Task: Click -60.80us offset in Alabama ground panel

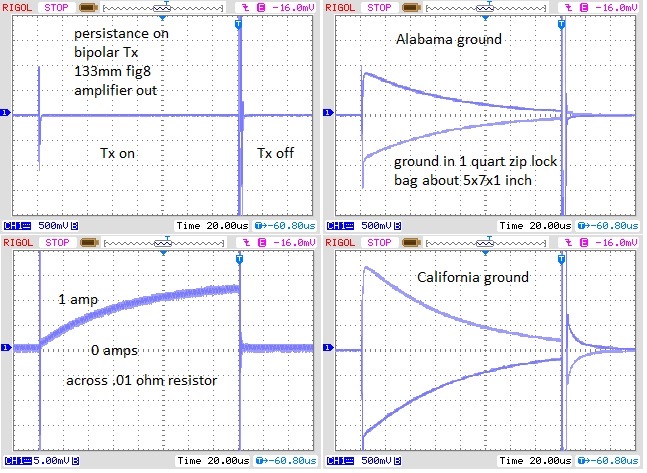Action: pos(608,226)
